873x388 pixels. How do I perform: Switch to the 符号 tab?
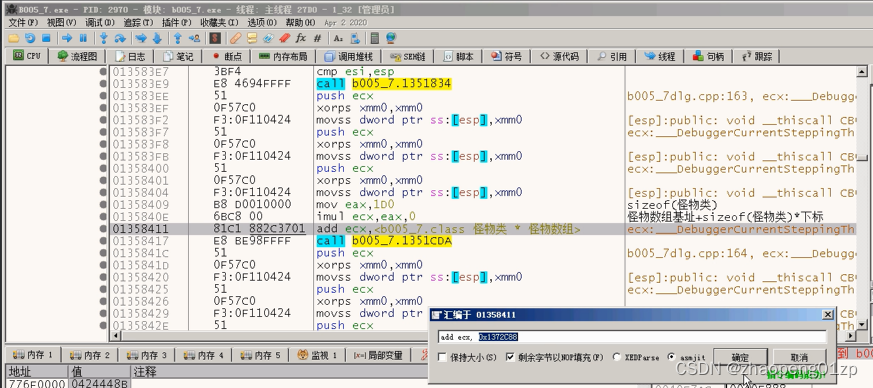(507, 56)
